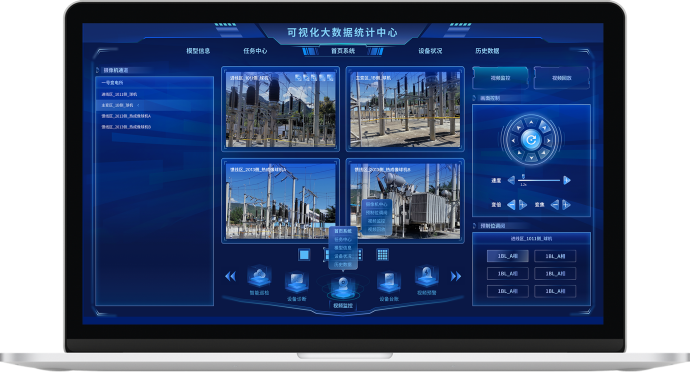Select the single-view layout icon
The image size is (690, 372).
pyautogui.click(x=304, y=254)
